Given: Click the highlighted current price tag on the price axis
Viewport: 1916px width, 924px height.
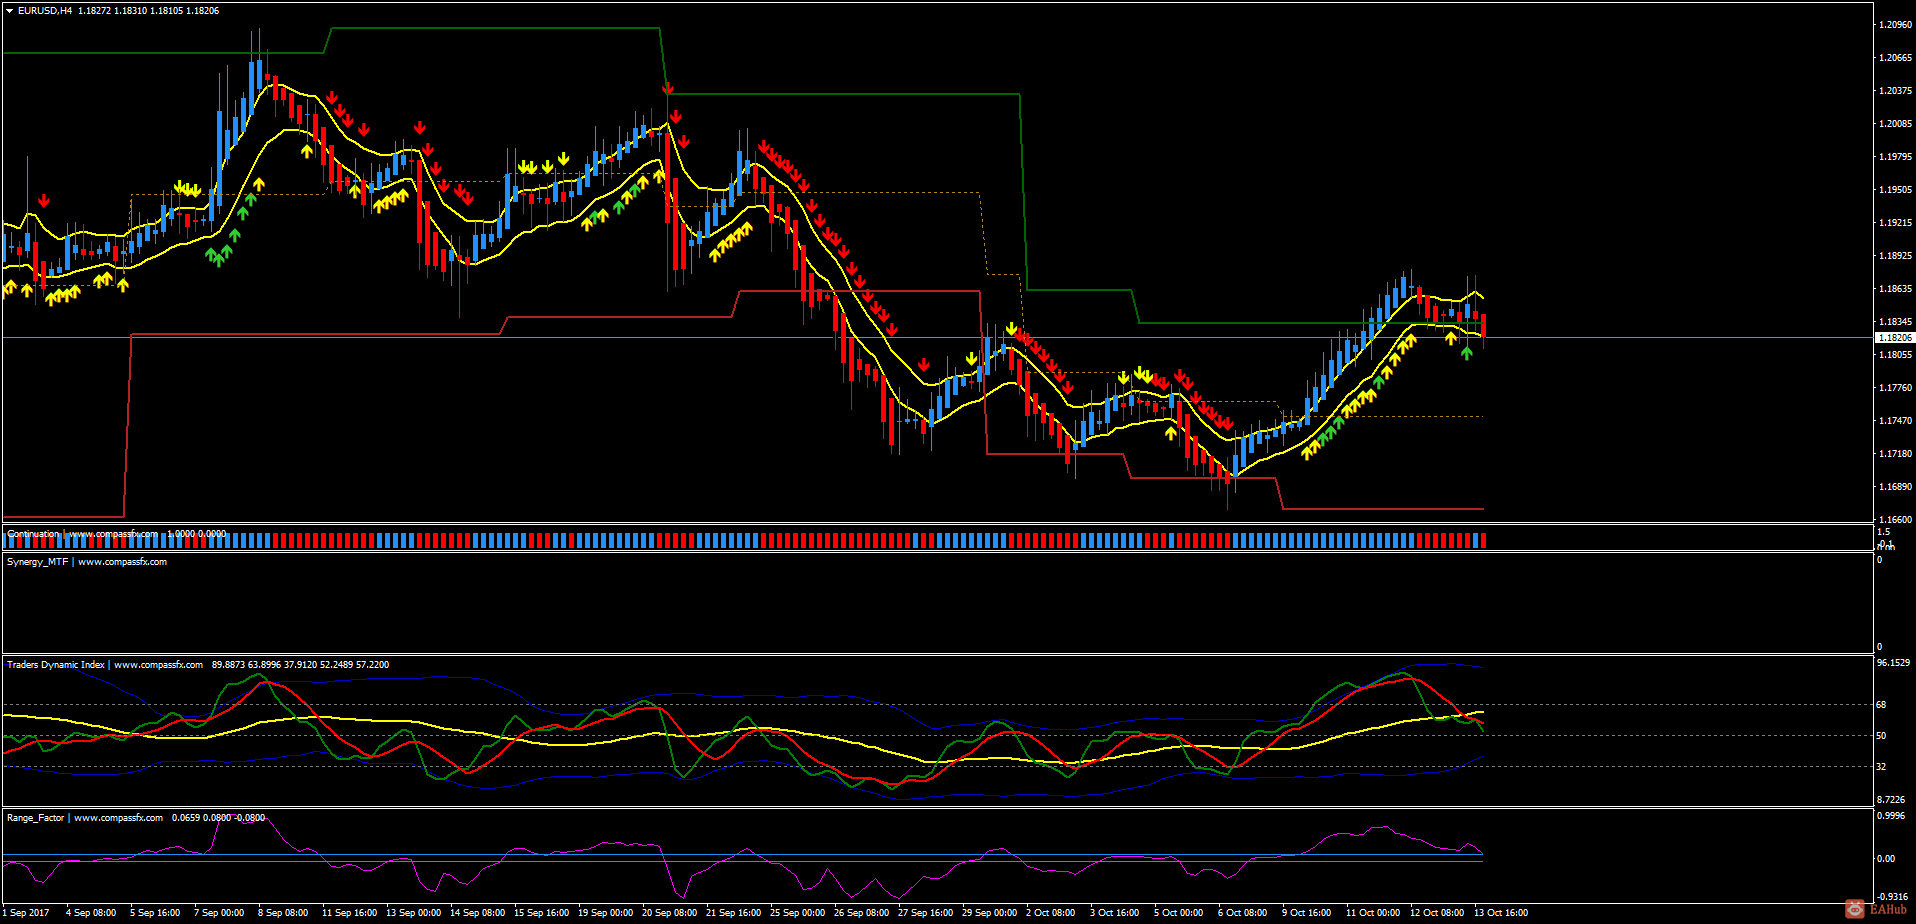Looking at the screenshot, I should click(x=1895, y=338).
